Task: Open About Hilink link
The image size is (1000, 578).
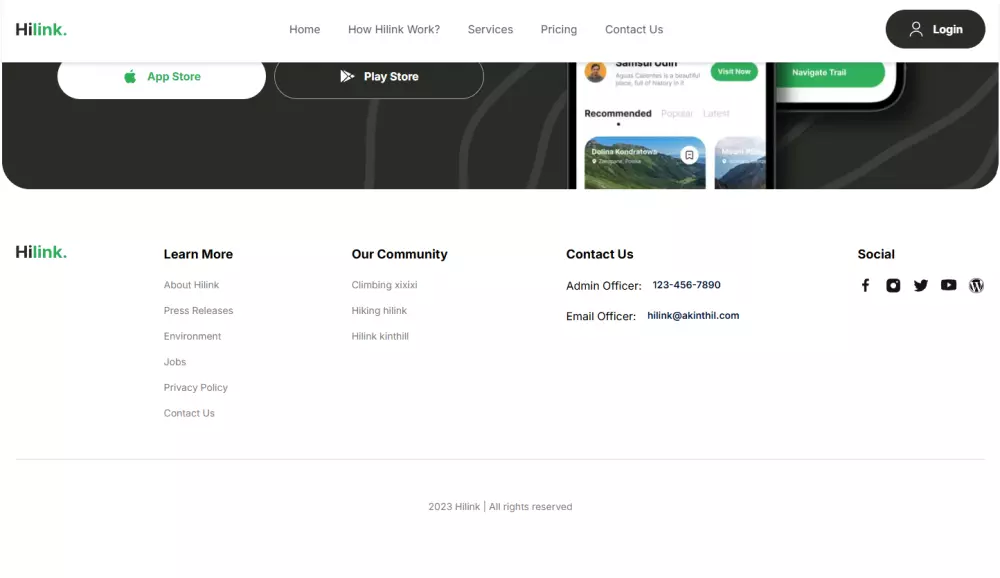Action: coord(191,285)
